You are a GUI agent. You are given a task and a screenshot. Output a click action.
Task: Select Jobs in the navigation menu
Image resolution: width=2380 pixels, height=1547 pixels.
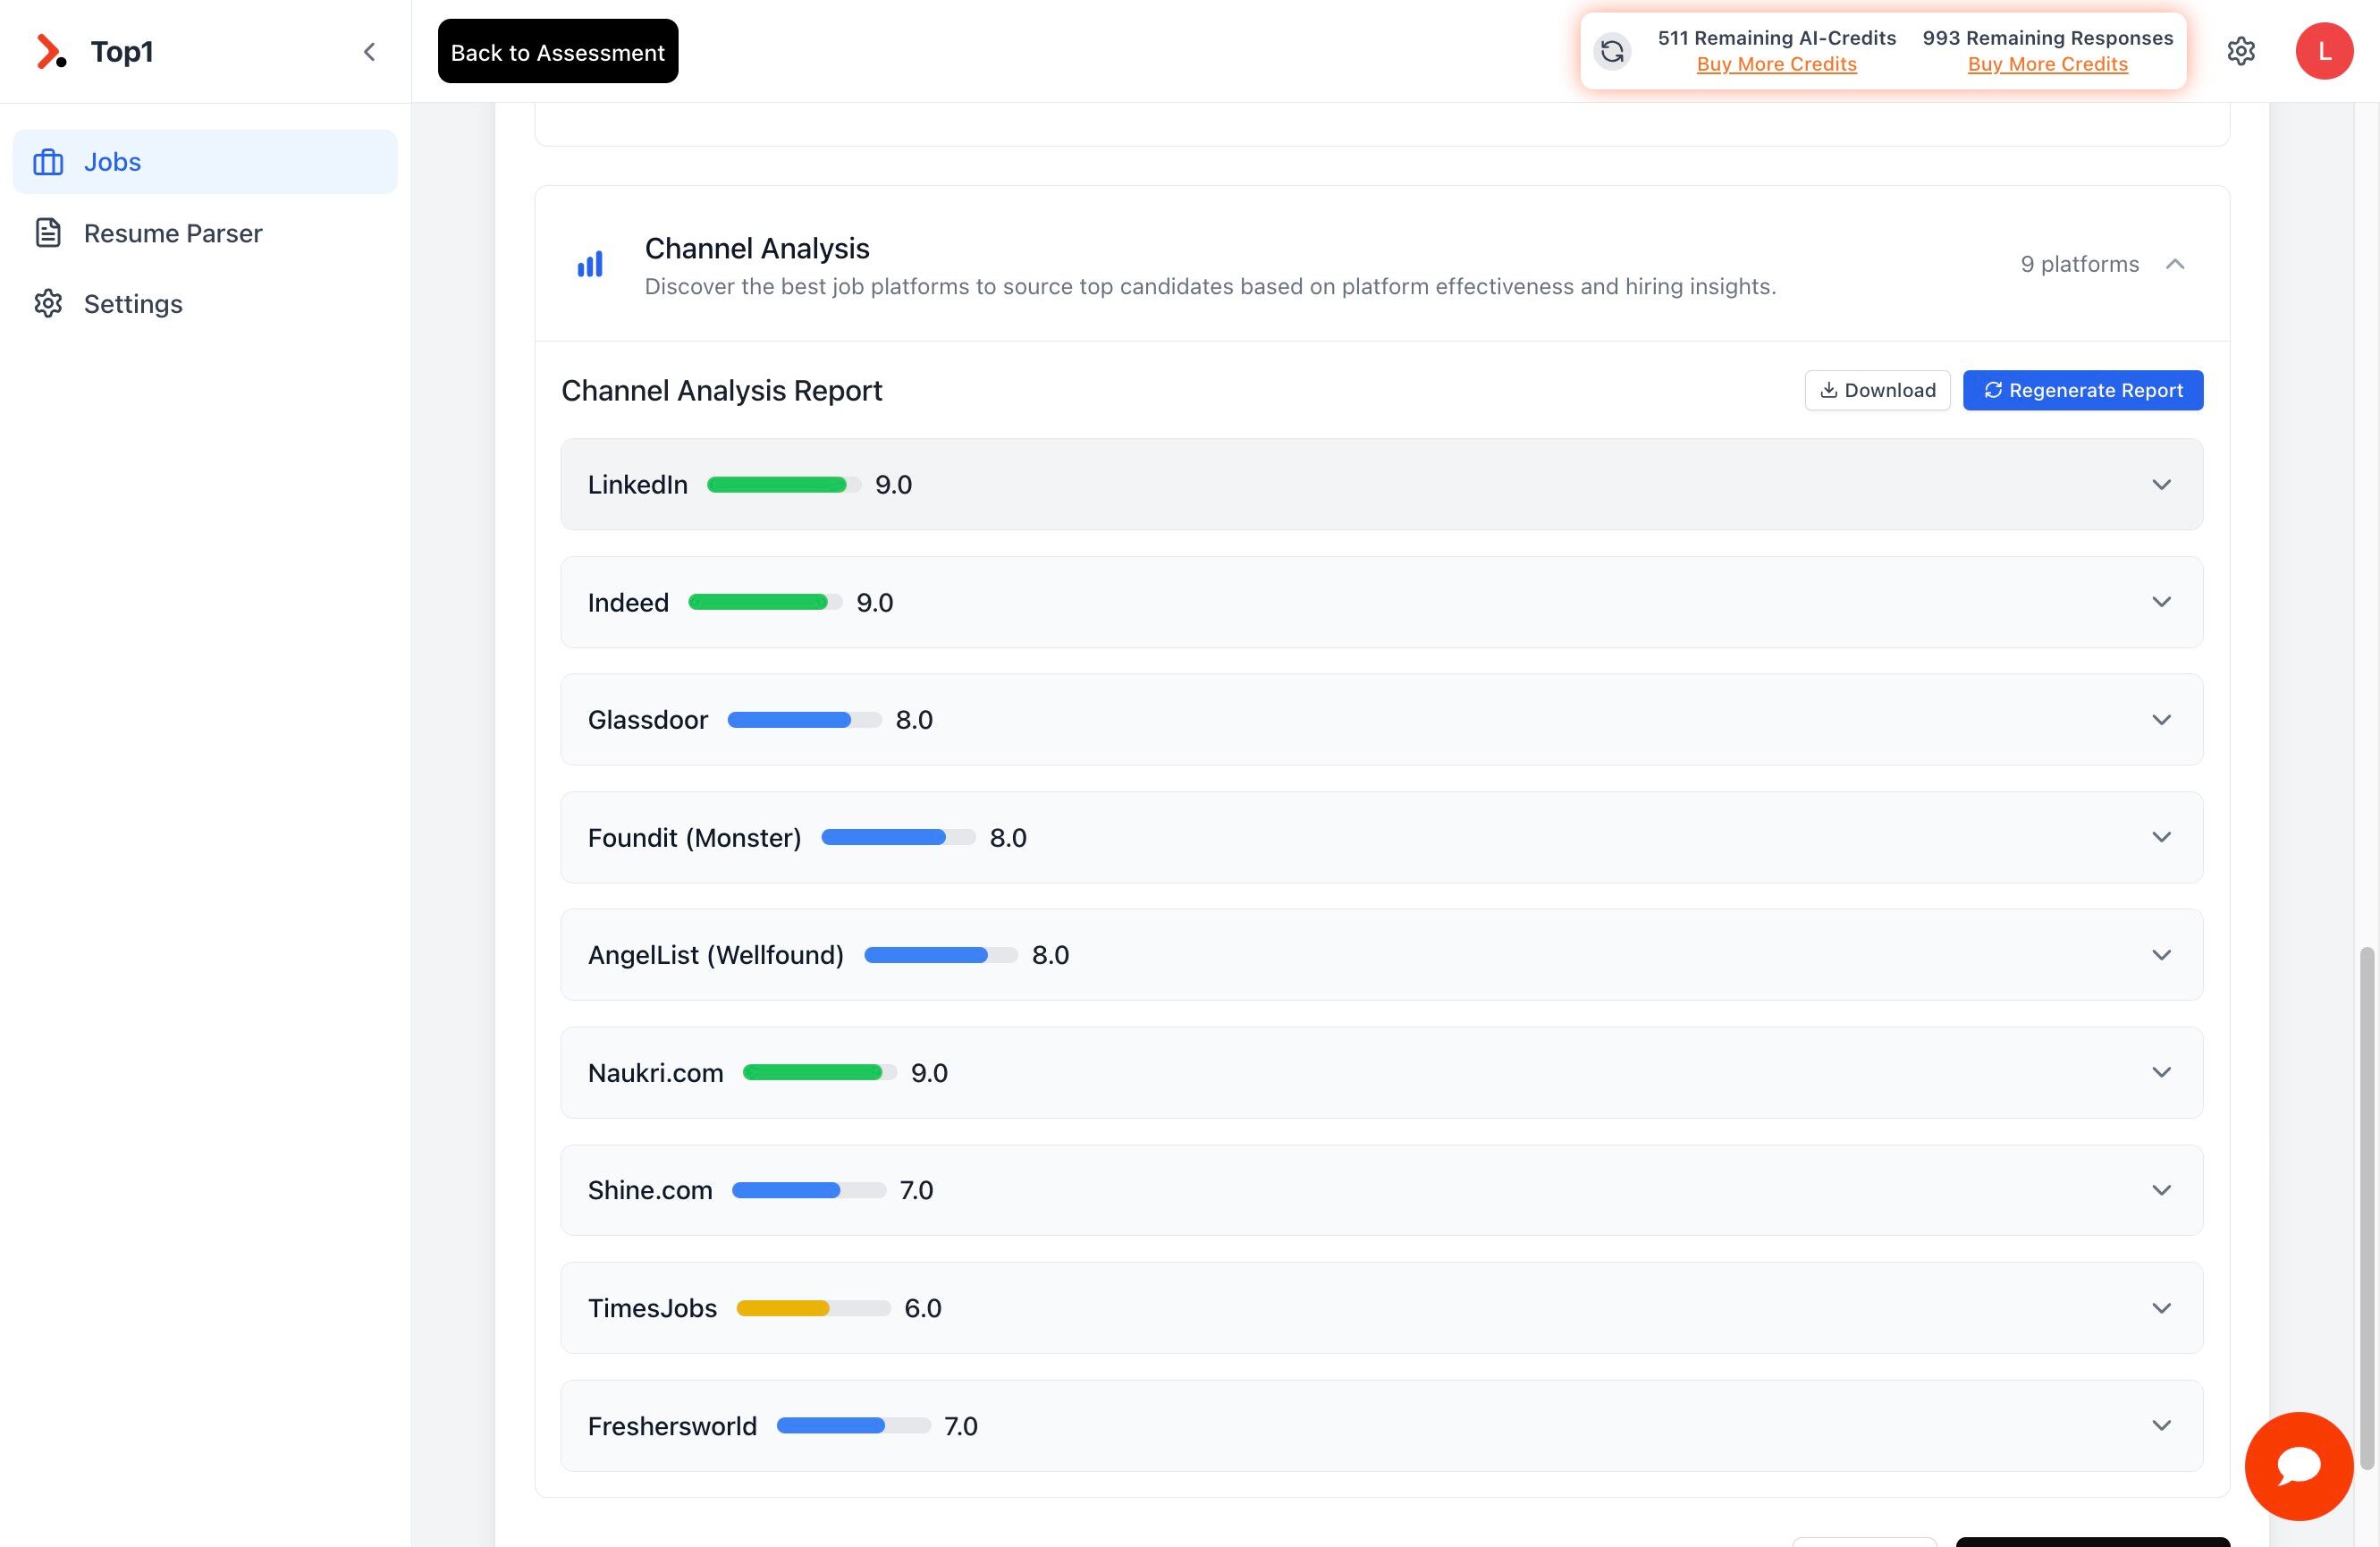112,161
